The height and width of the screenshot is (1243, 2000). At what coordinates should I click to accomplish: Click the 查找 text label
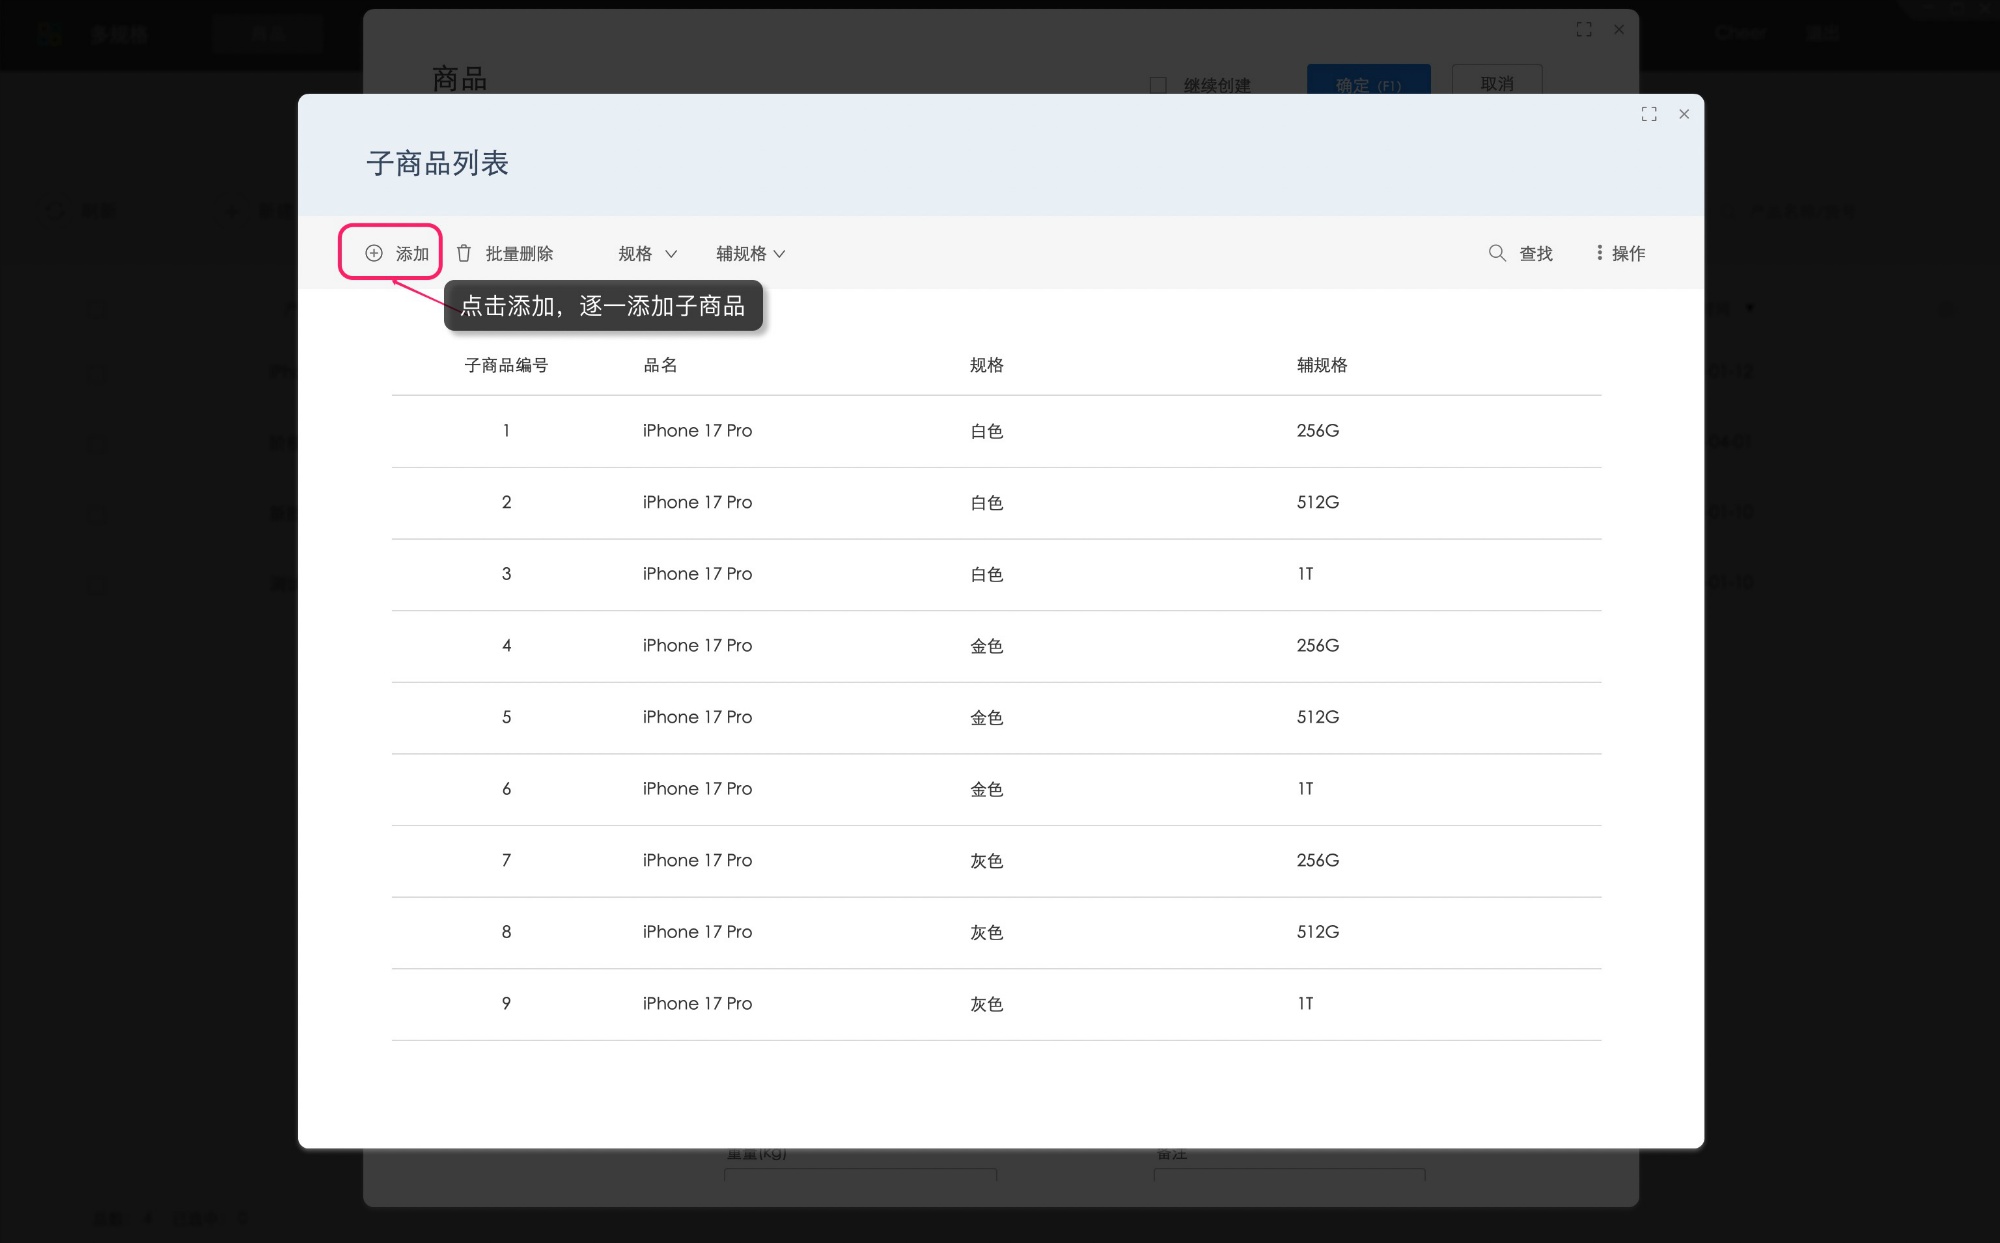click(x=1536, y=254)
